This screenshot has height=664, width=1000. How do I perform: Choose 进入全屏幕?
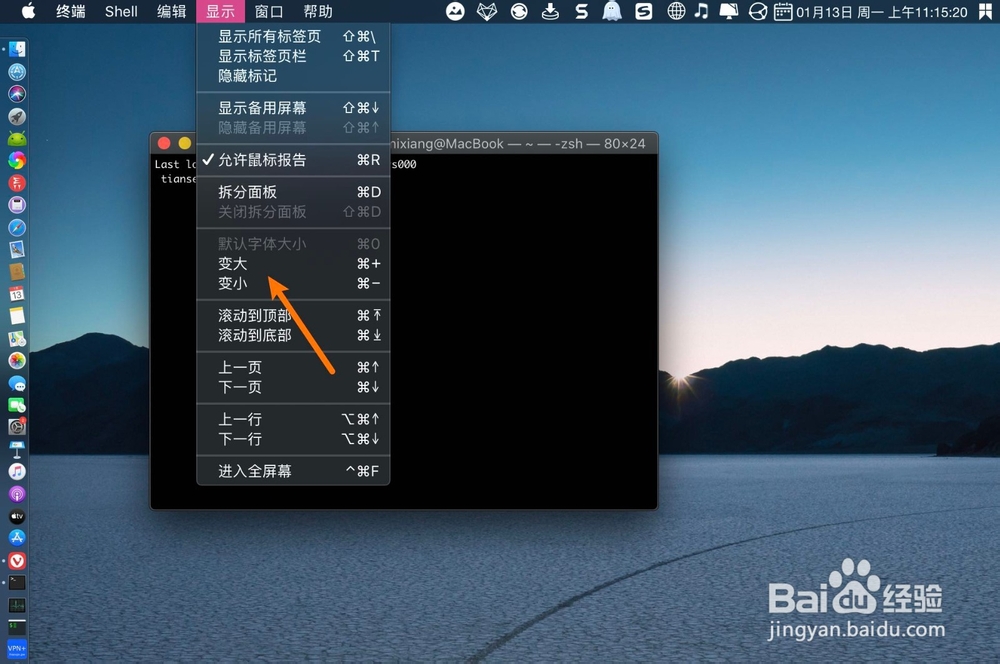point(293,471)
